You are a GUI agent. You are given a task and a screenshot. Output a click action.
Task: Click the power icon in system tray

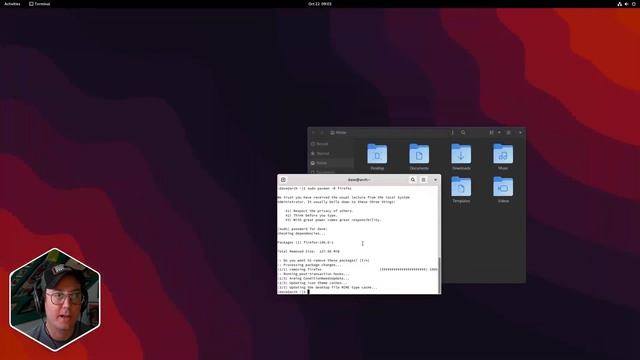(634, 4)
